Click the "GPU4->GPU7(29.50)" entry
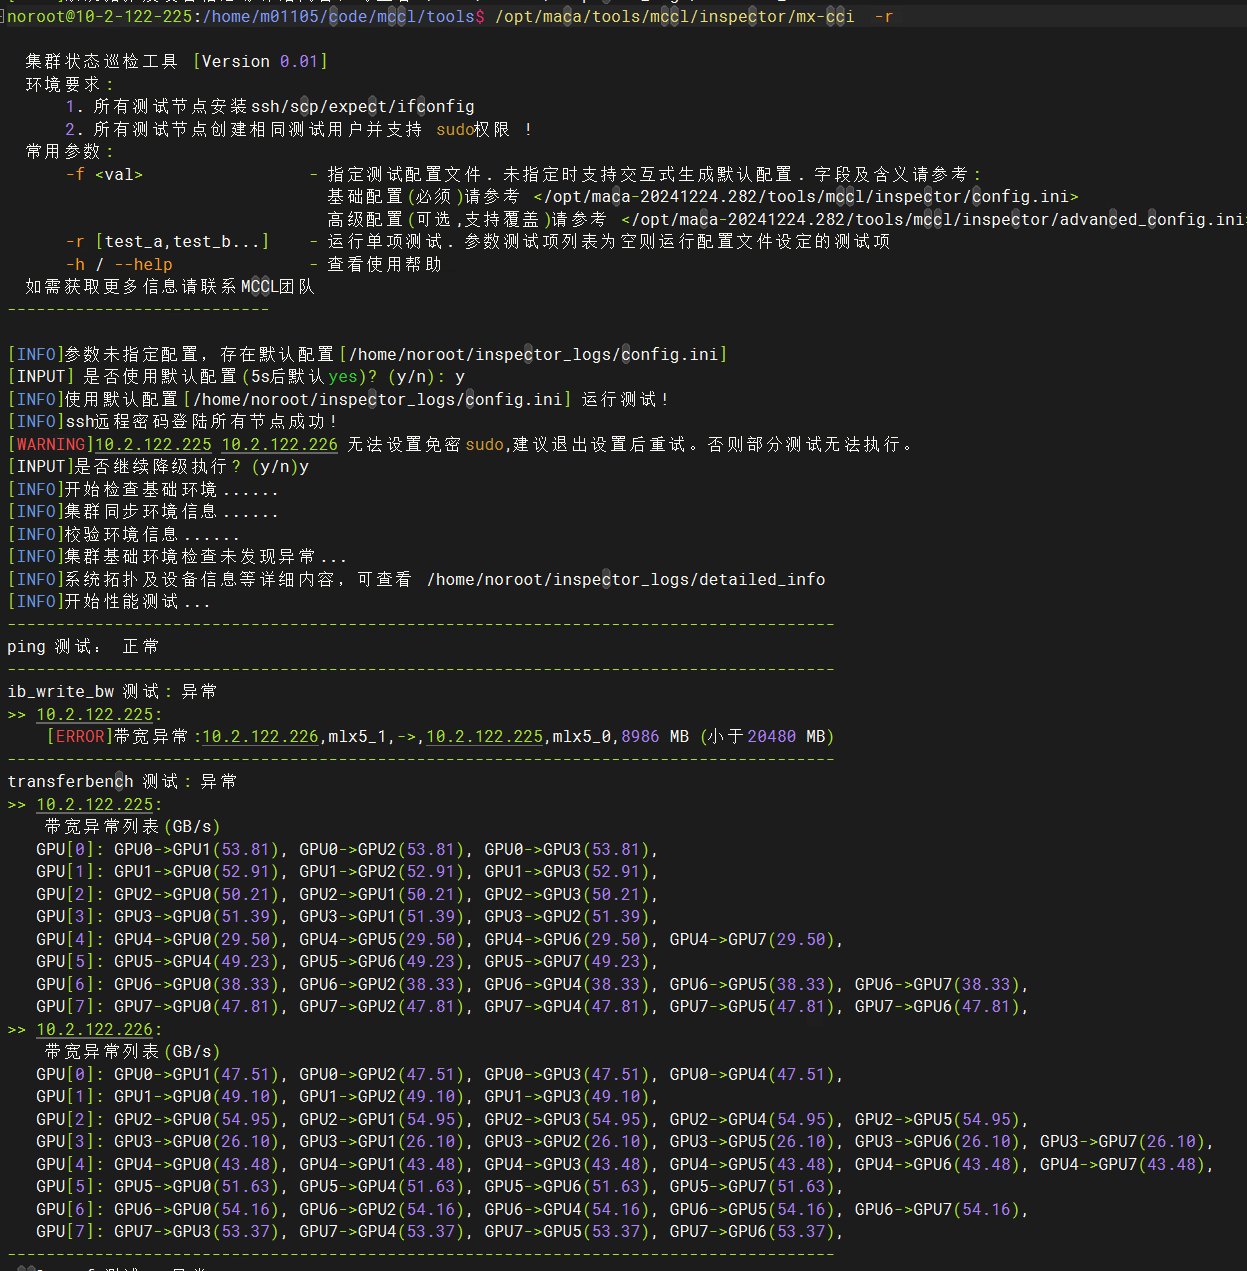The height and width of the screenshot is (1271, 1247). click(753, 939)
